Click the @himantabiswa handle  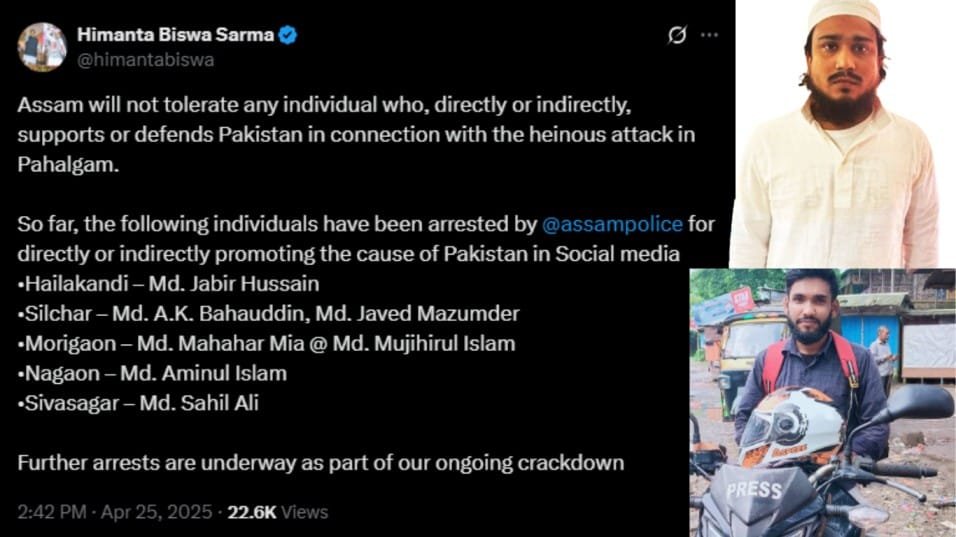coord(145,60)
